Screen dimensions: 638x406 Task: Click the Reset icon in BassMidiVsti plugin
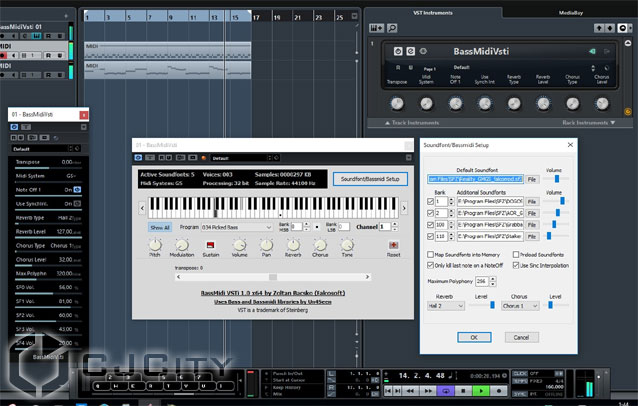coord(393,245)
